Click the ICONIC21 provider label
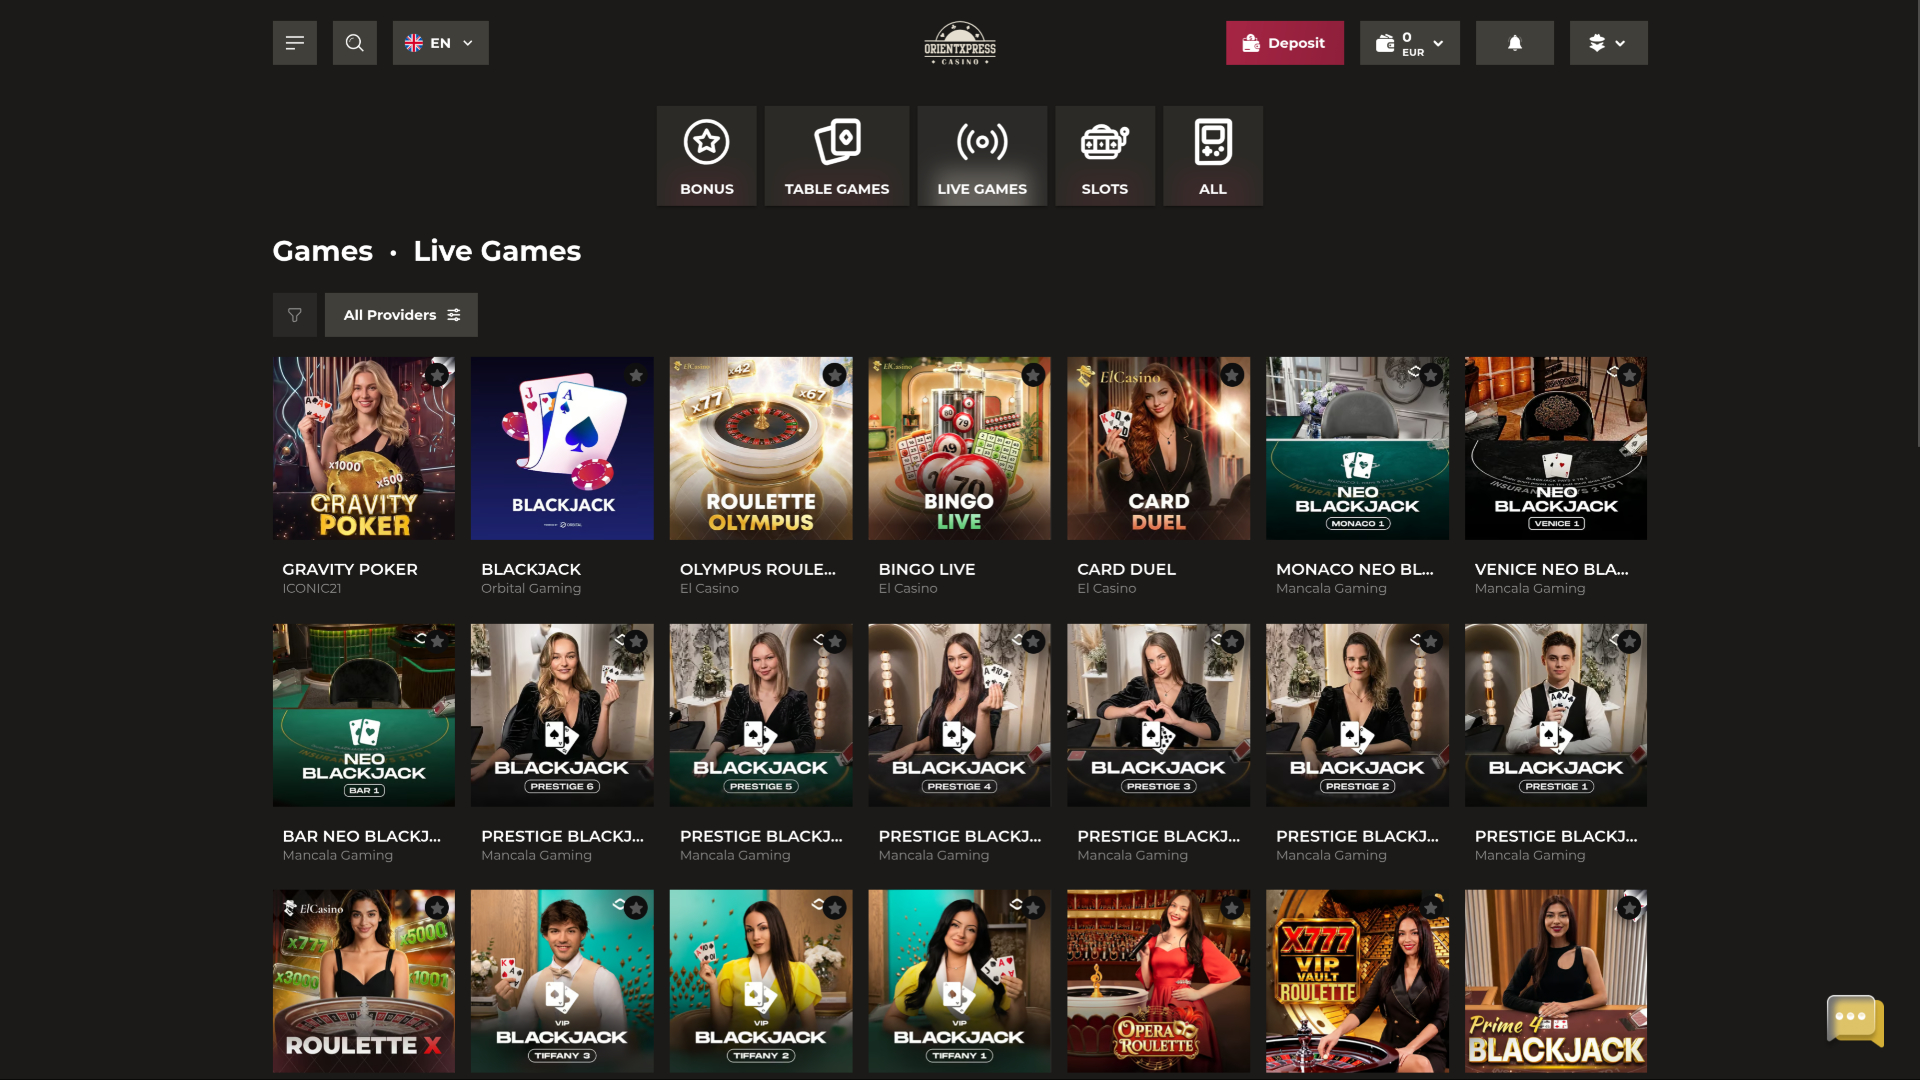Image resolution: width=1920 pixels, height=1080 pixels. coord(311,588)
